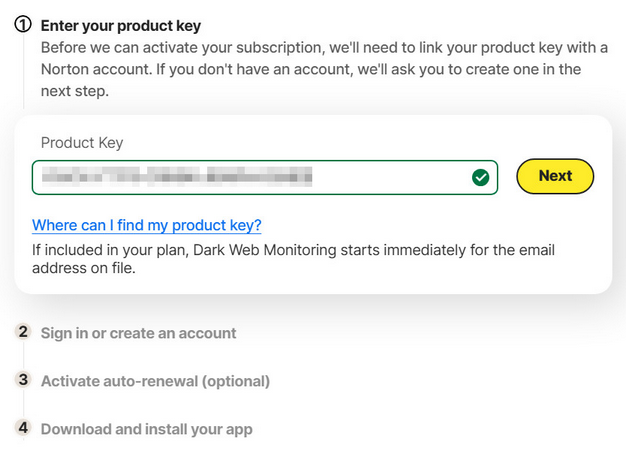Click the 'Product Key' field label
The width and height of the screenshot is (626, 457).
pyautogui.click(x=82, y=144)
